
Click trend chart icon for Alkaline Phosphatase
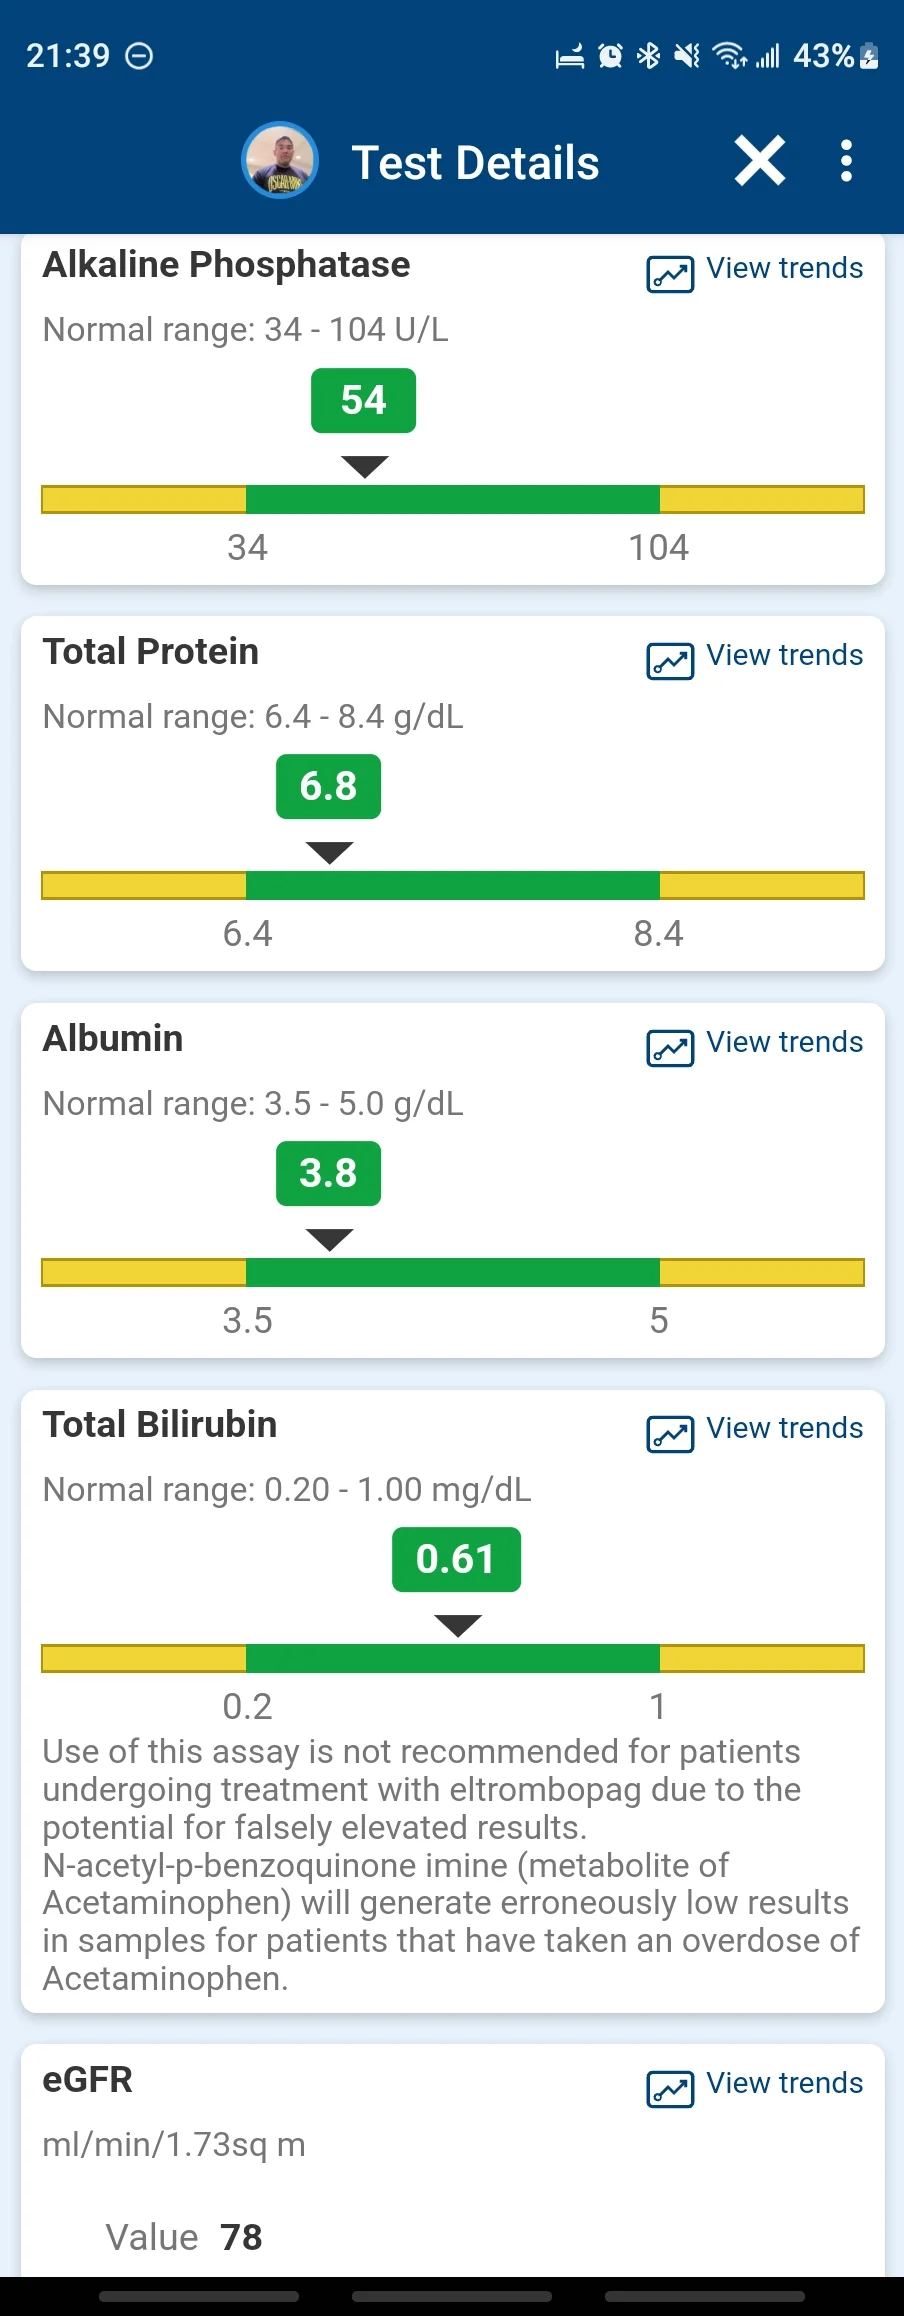pyautogui.click(x=670, y=274)
